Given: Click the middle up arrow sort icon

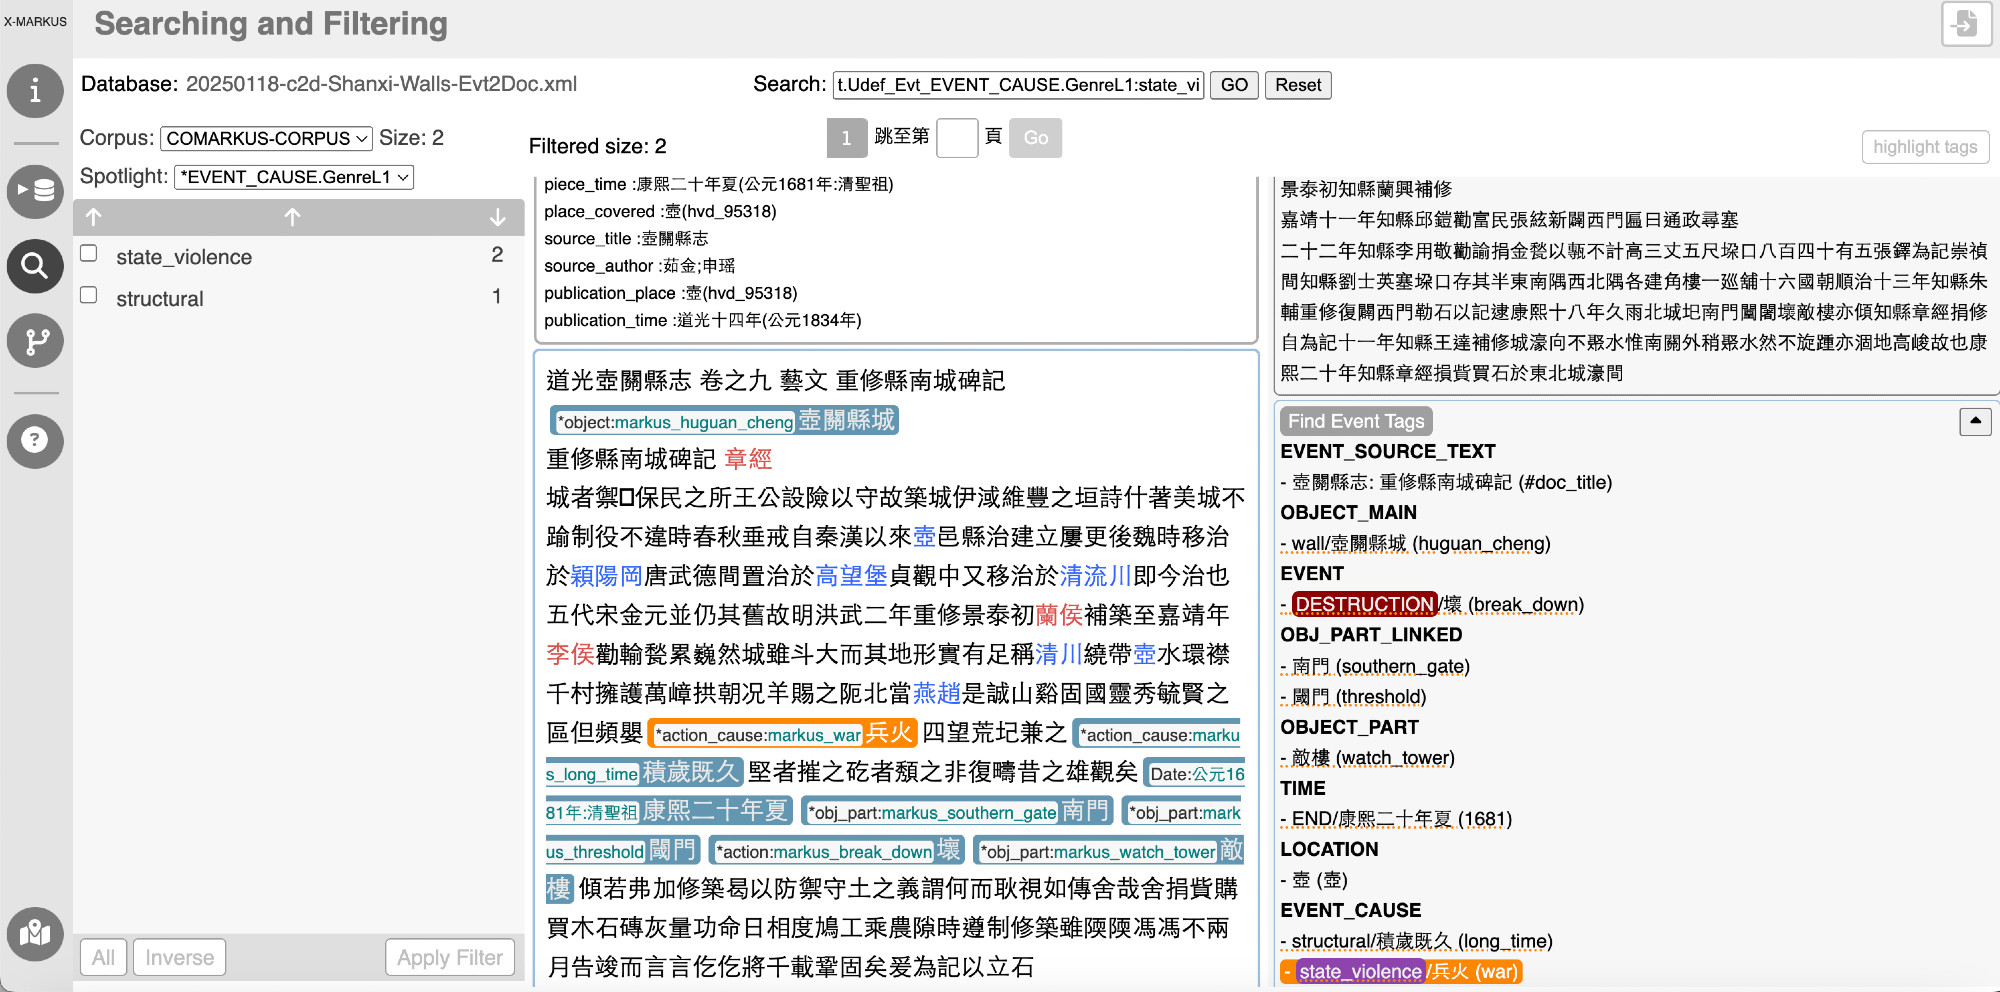Looking at the screenshot, I should pos(292,217).
